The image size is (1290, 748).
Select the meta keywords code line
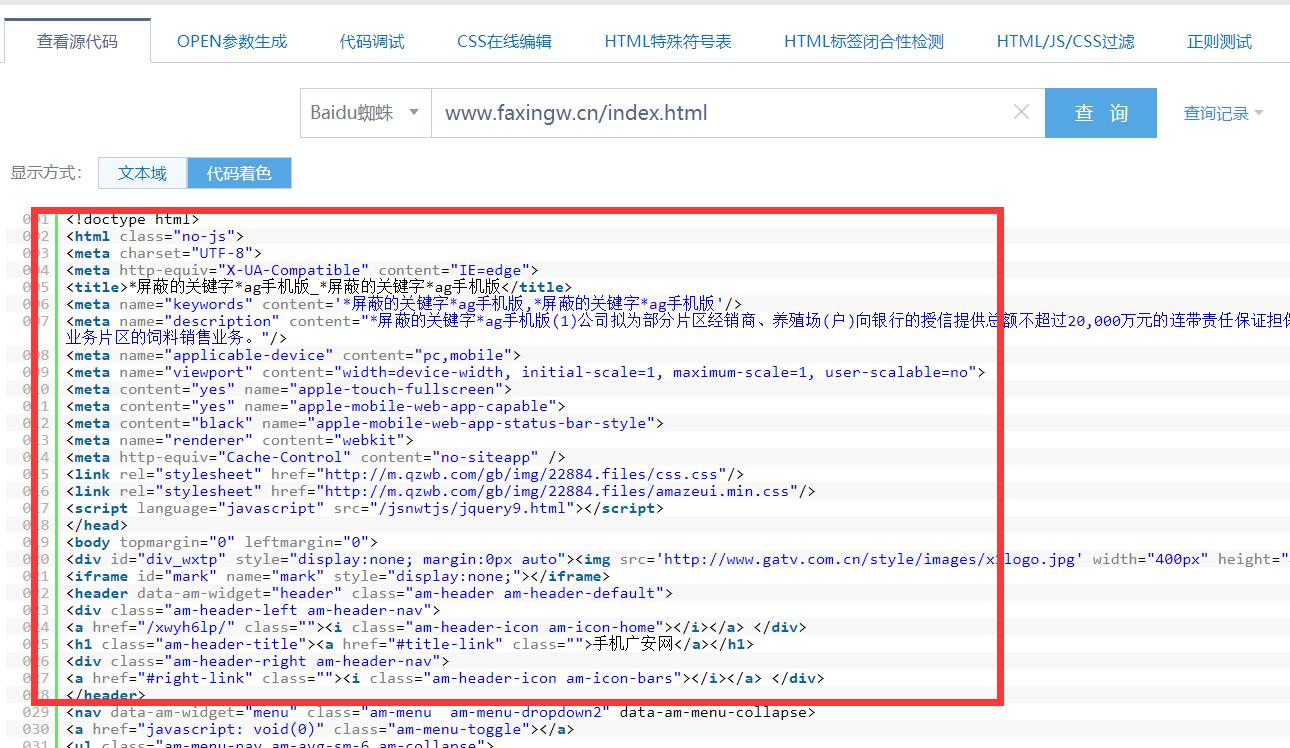pos(404,304)
